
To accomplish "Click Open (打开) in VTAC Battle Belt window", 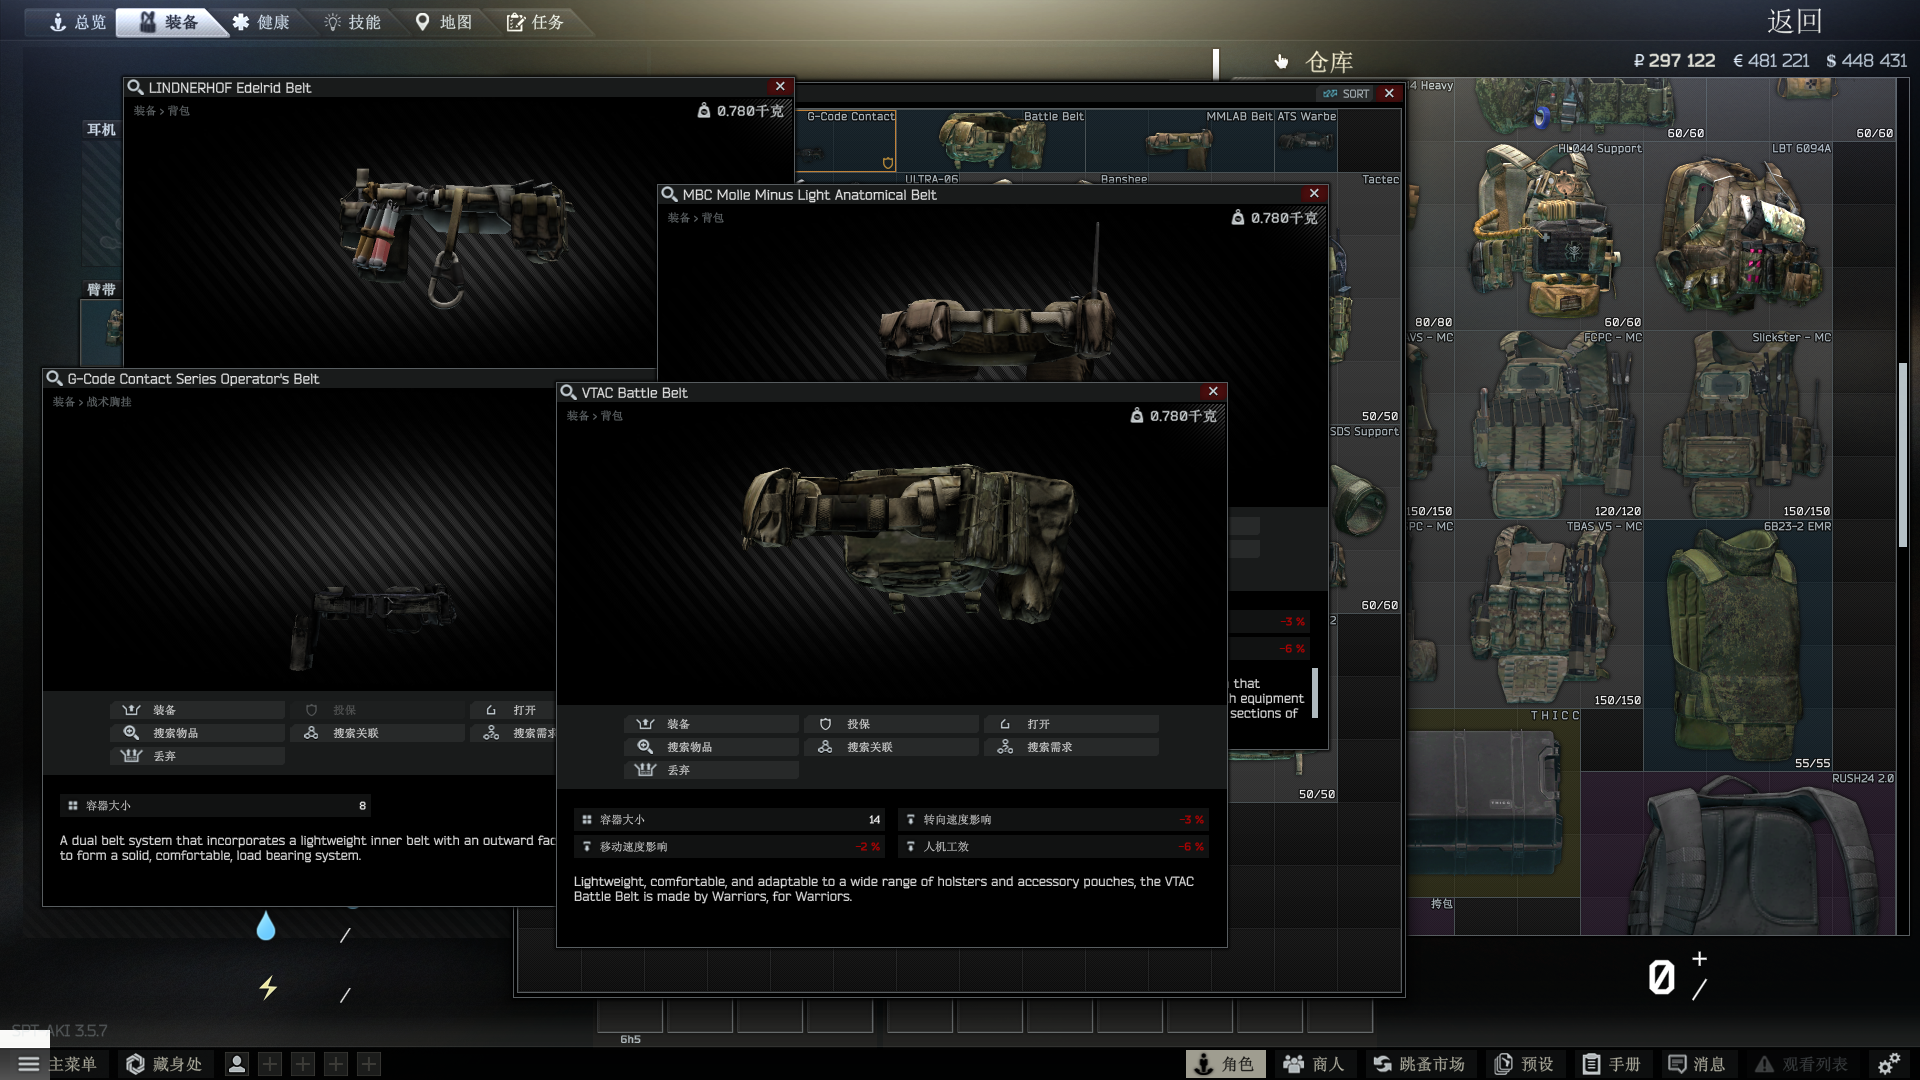I will tap(1070, 724).
